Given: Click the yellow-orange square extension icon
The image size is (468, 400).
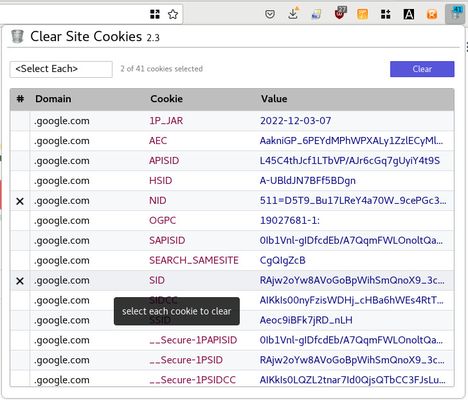Looking at the screenshot, I should pyautogui.click(x=363, y=14).
